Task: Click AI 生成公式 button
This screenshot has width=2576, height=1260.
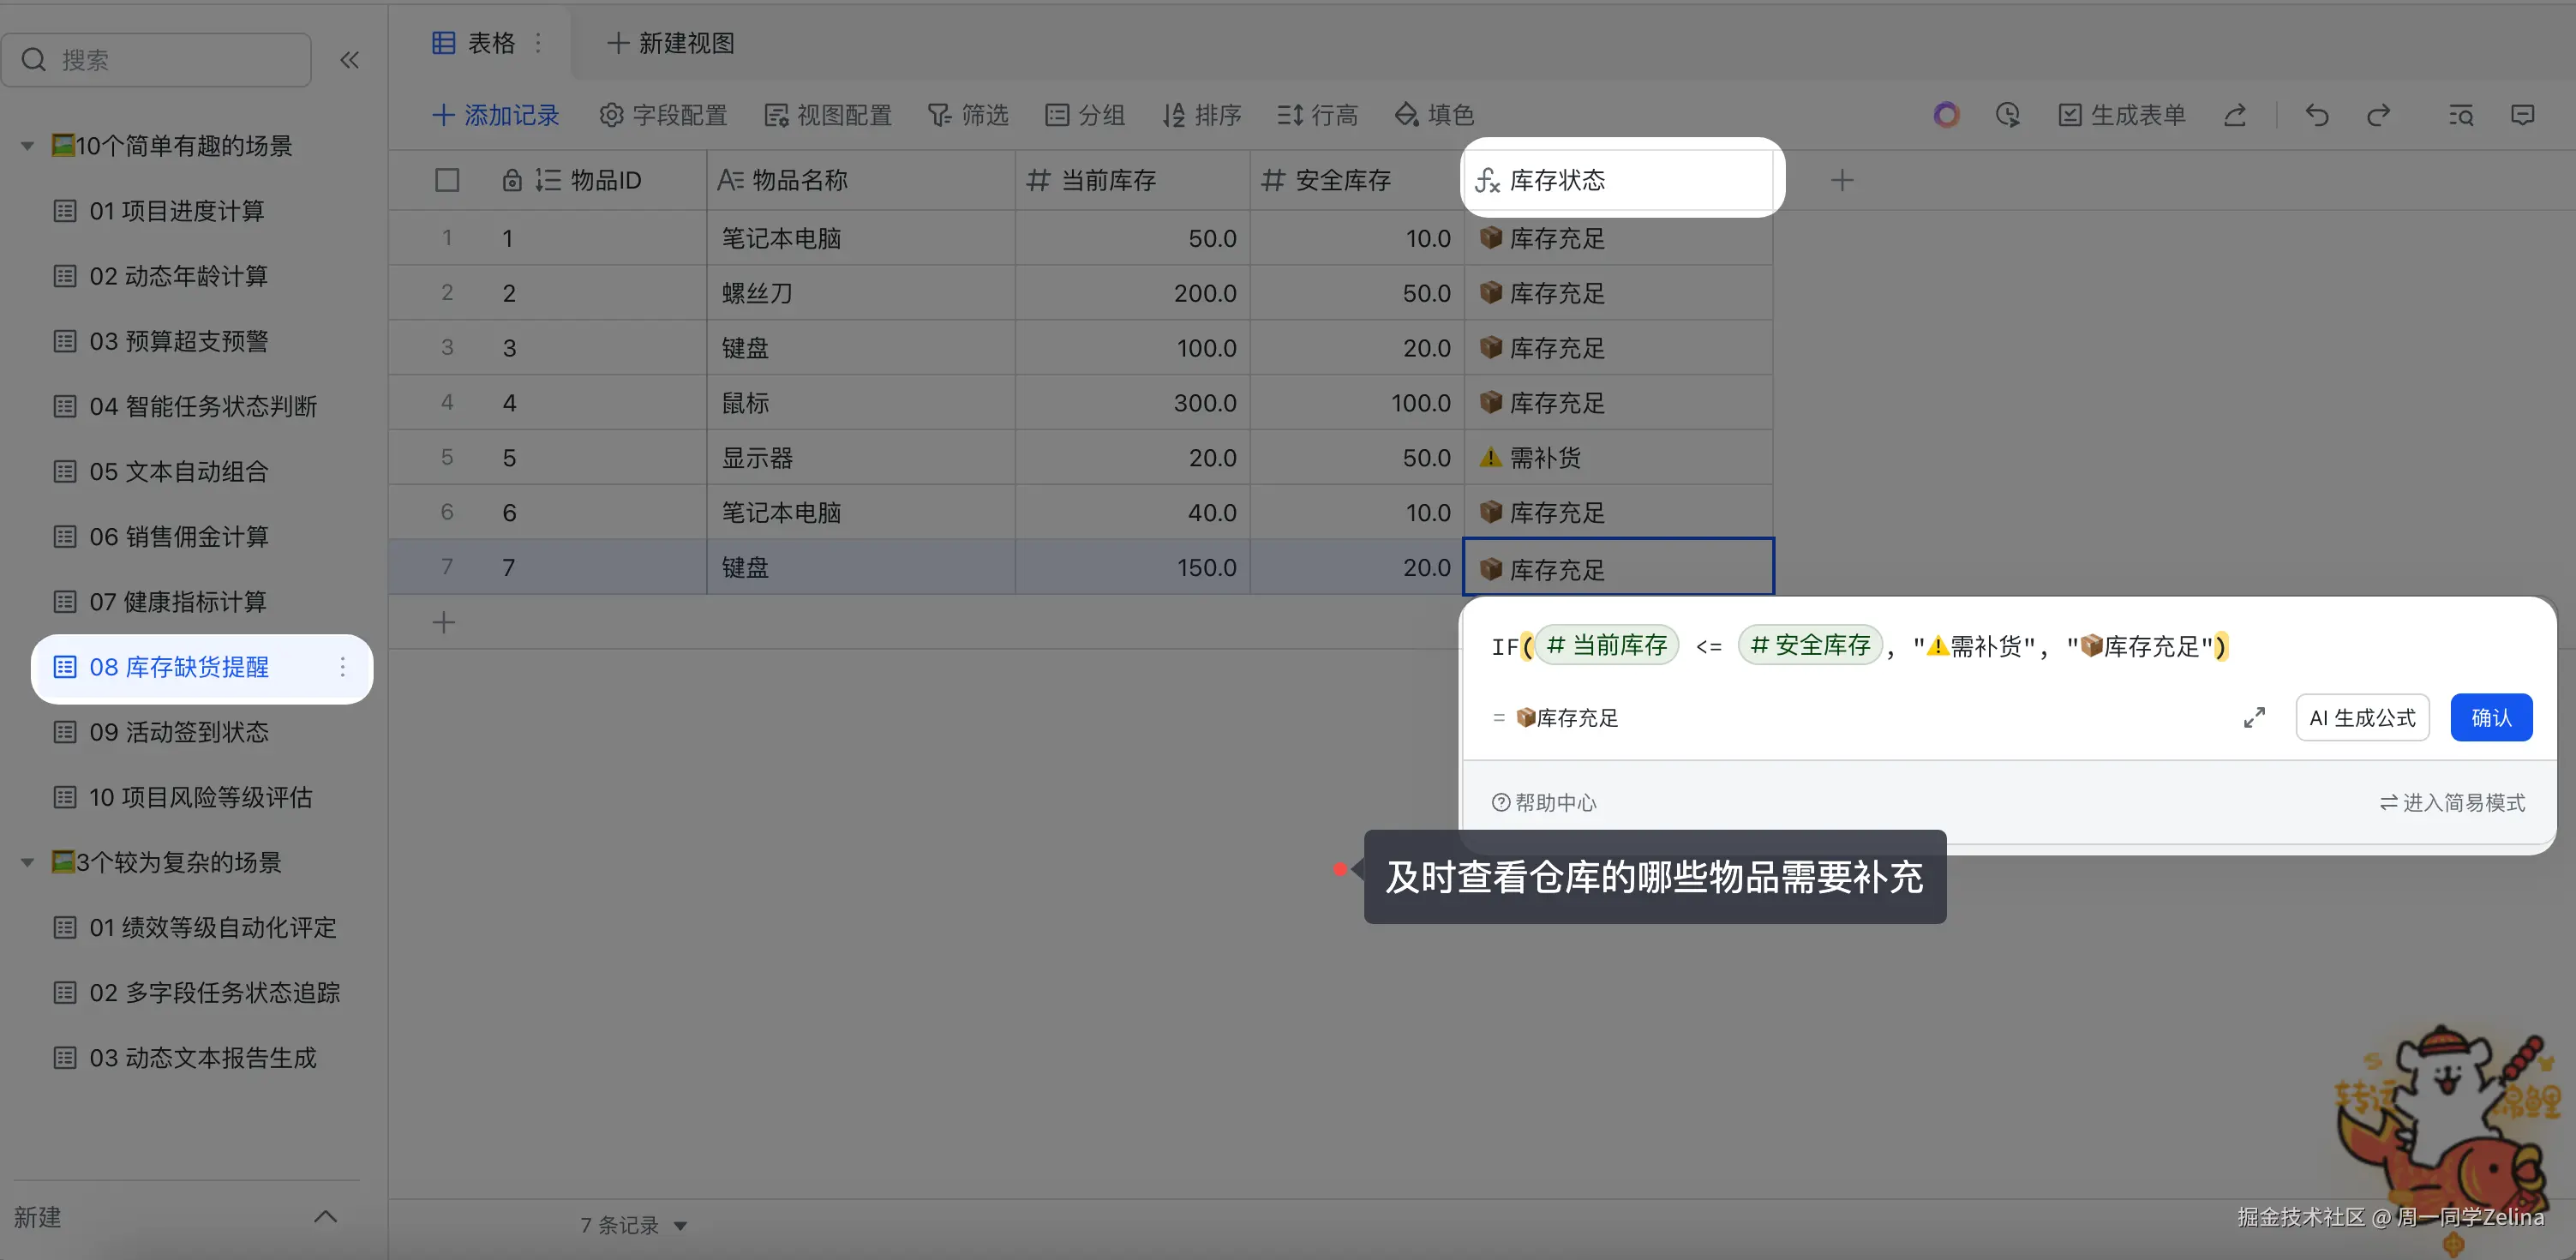Action: [x=2362, y=718]
